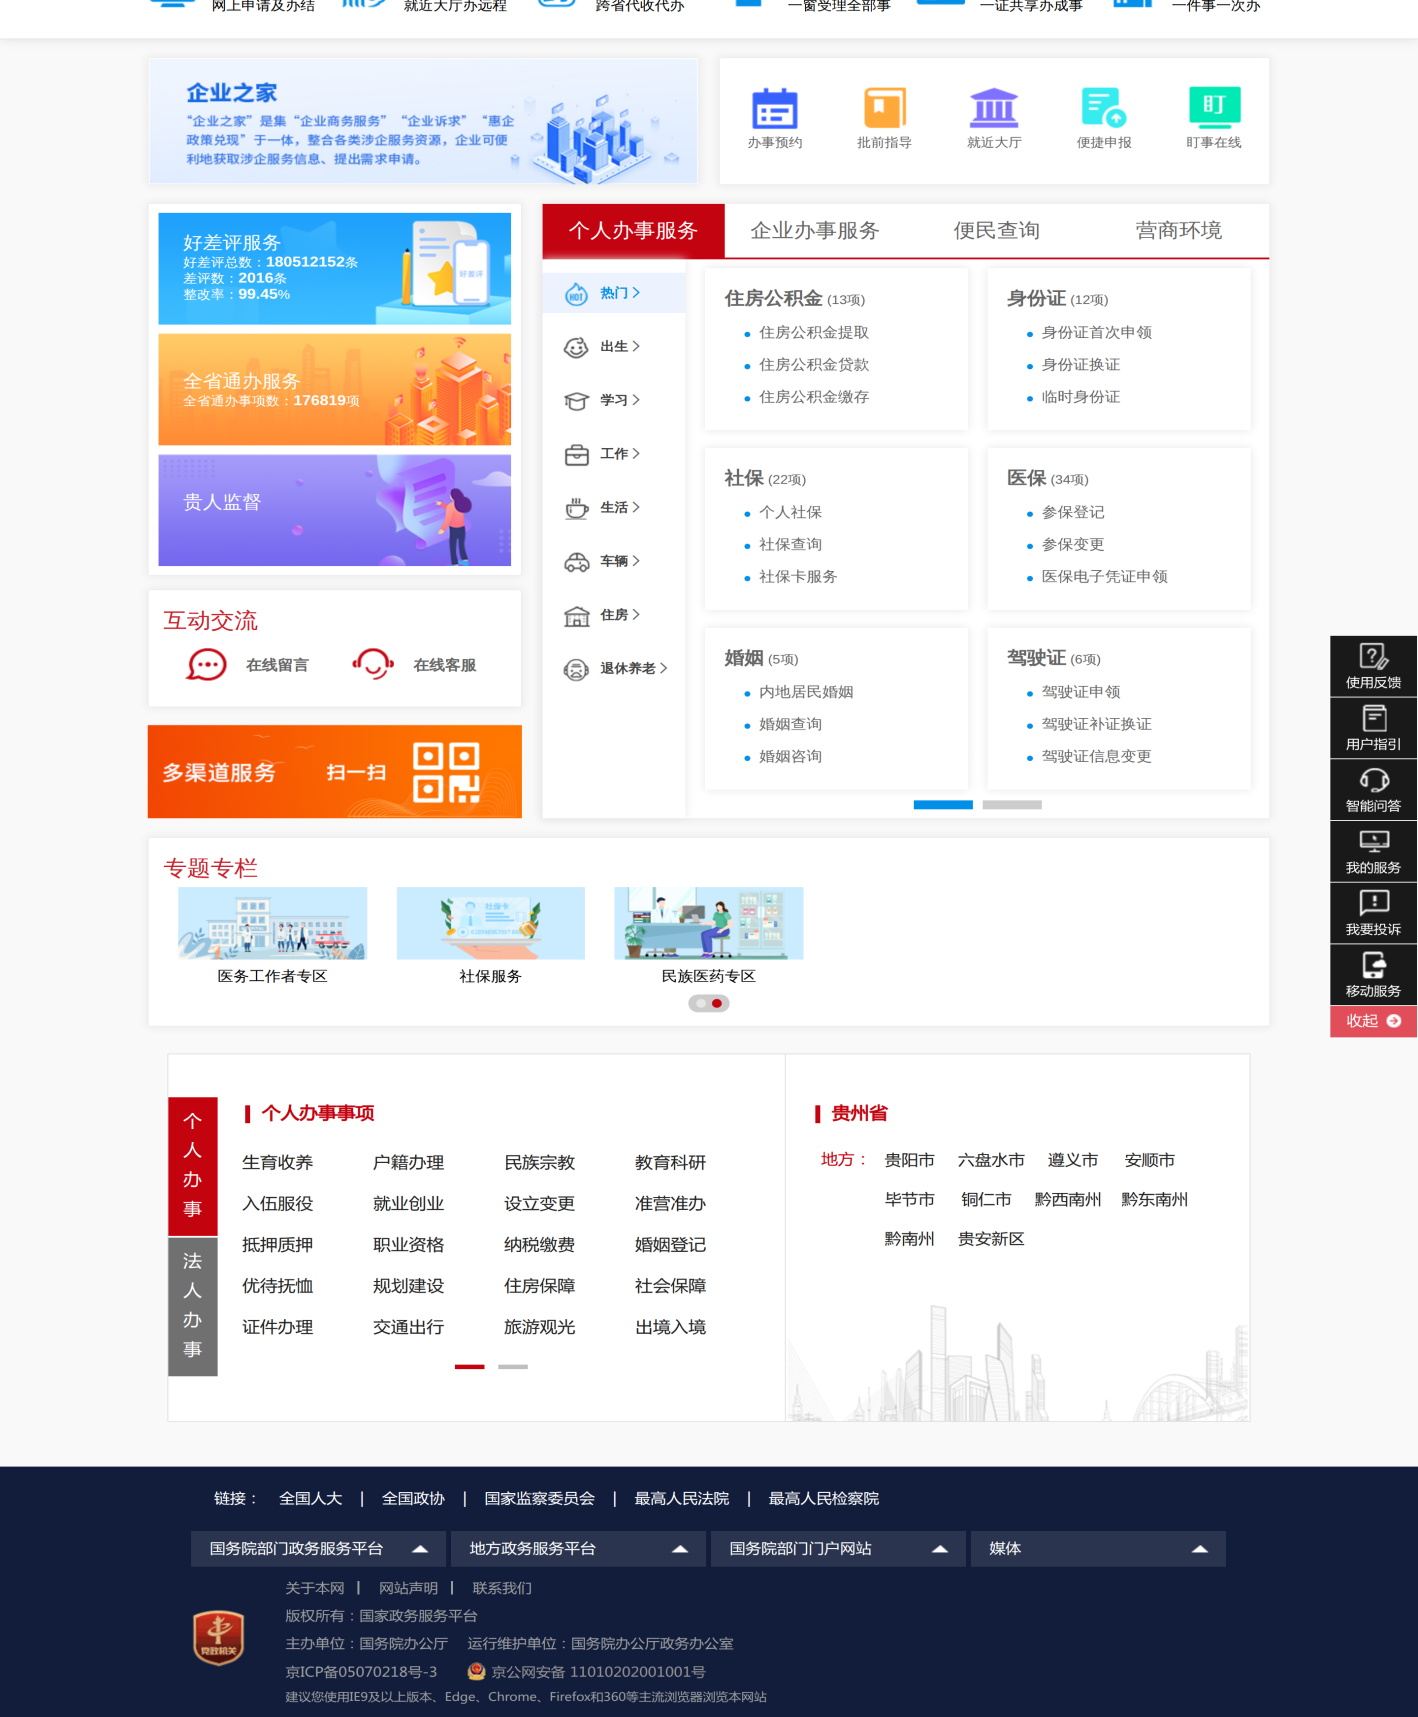1418x1717 pixels.
Task: Expand the 国务院部门门户网站 dropdown
Action: (x=838, y=1548)
